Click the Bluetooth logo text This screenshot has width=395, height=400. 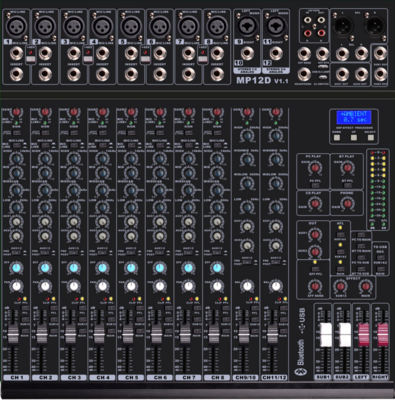pos(301,353)
